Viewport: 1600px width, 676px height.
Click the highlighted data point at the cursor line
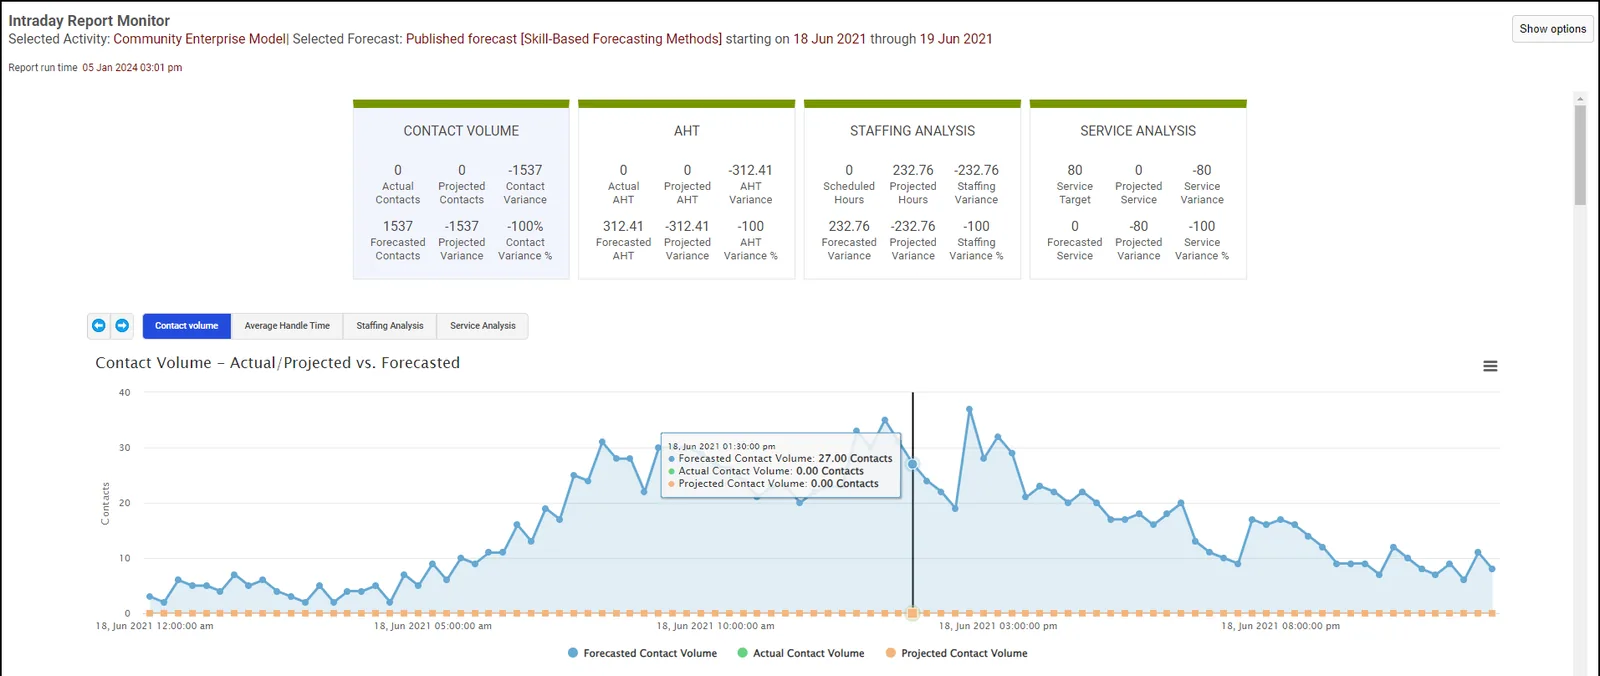tap(912, 464)
